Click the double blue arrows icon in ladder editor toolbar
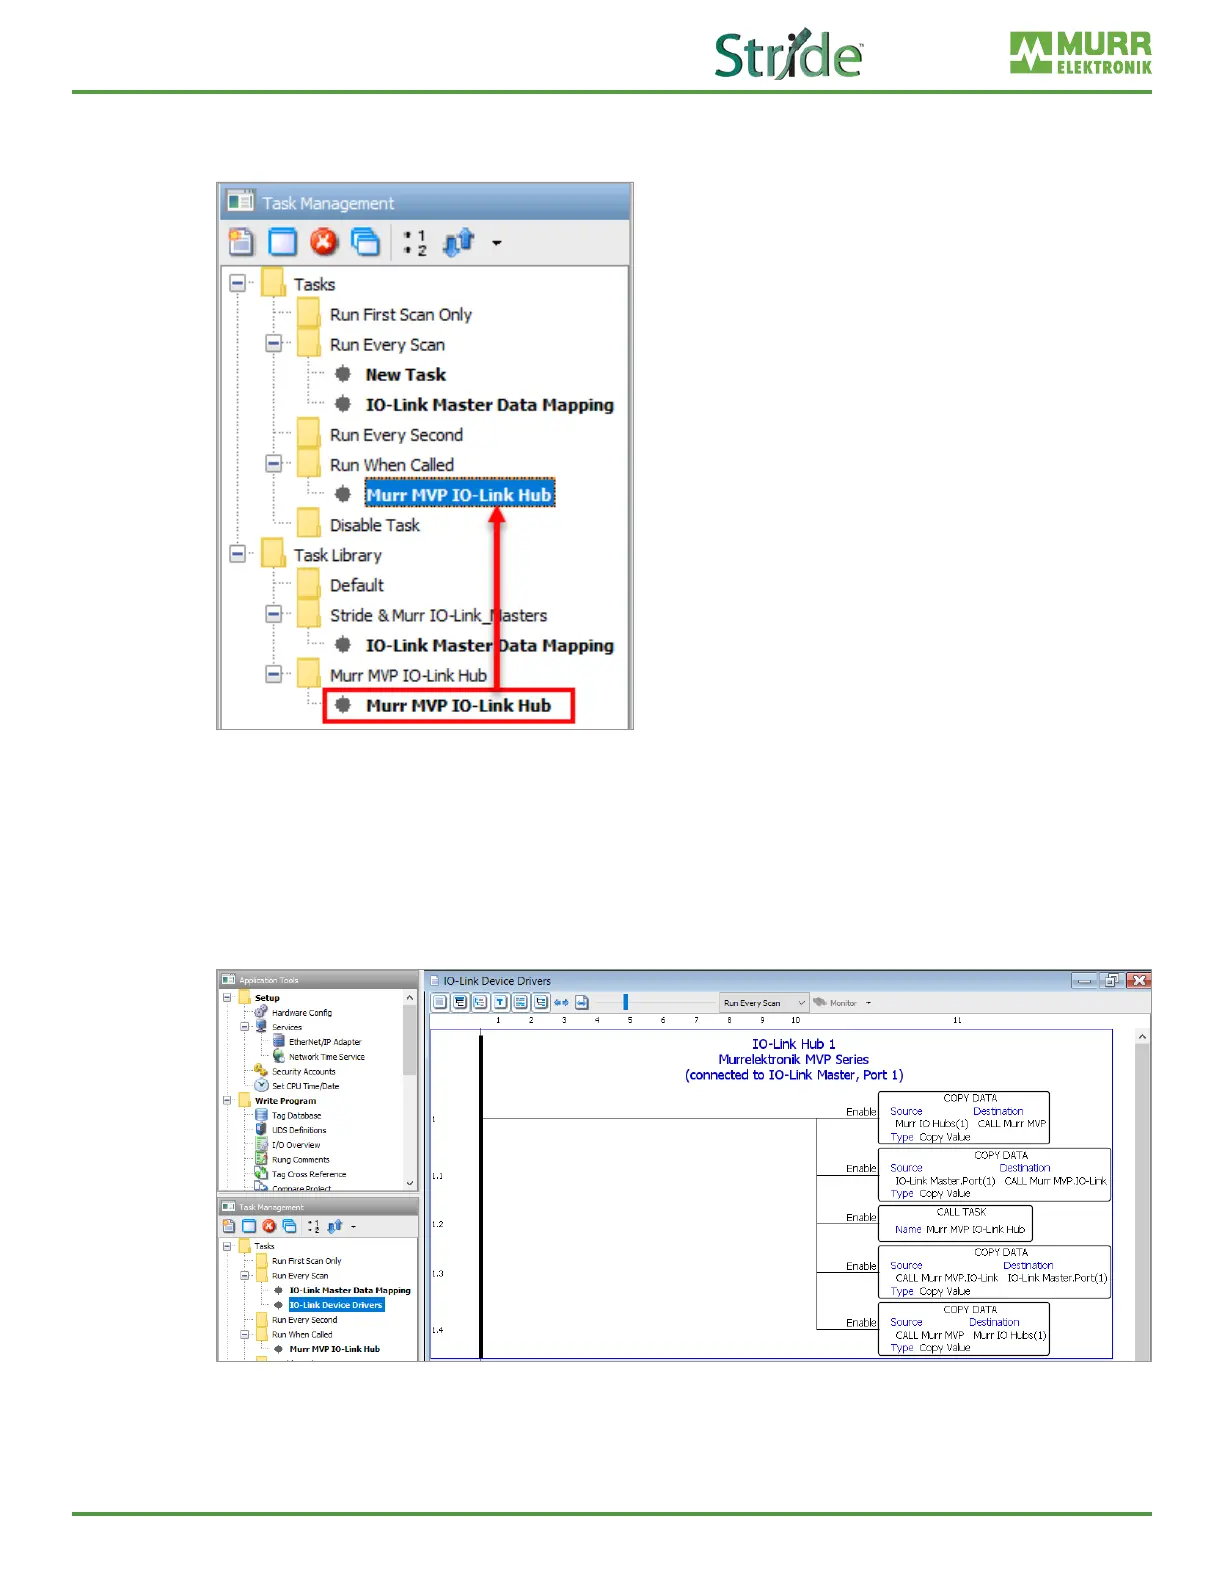The width and height of the screenshot is (1224, 1584). point(562,1002)
